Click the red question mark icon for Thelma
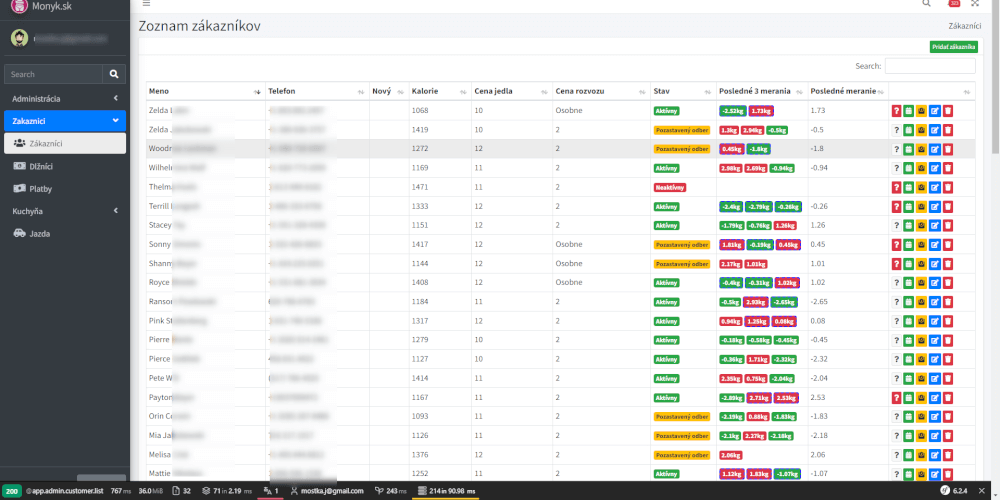The height and width of the screenshot is (500, 1000). tap(897, 187)
